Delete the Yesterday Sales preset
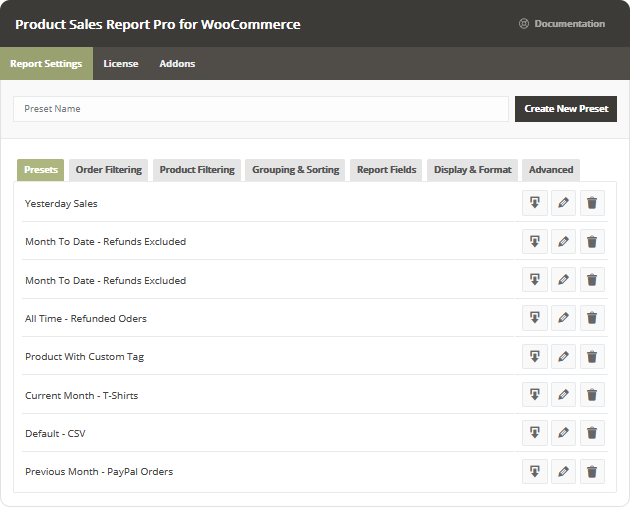This screenshot has width=630, height=507. click(x=592, y=203)
